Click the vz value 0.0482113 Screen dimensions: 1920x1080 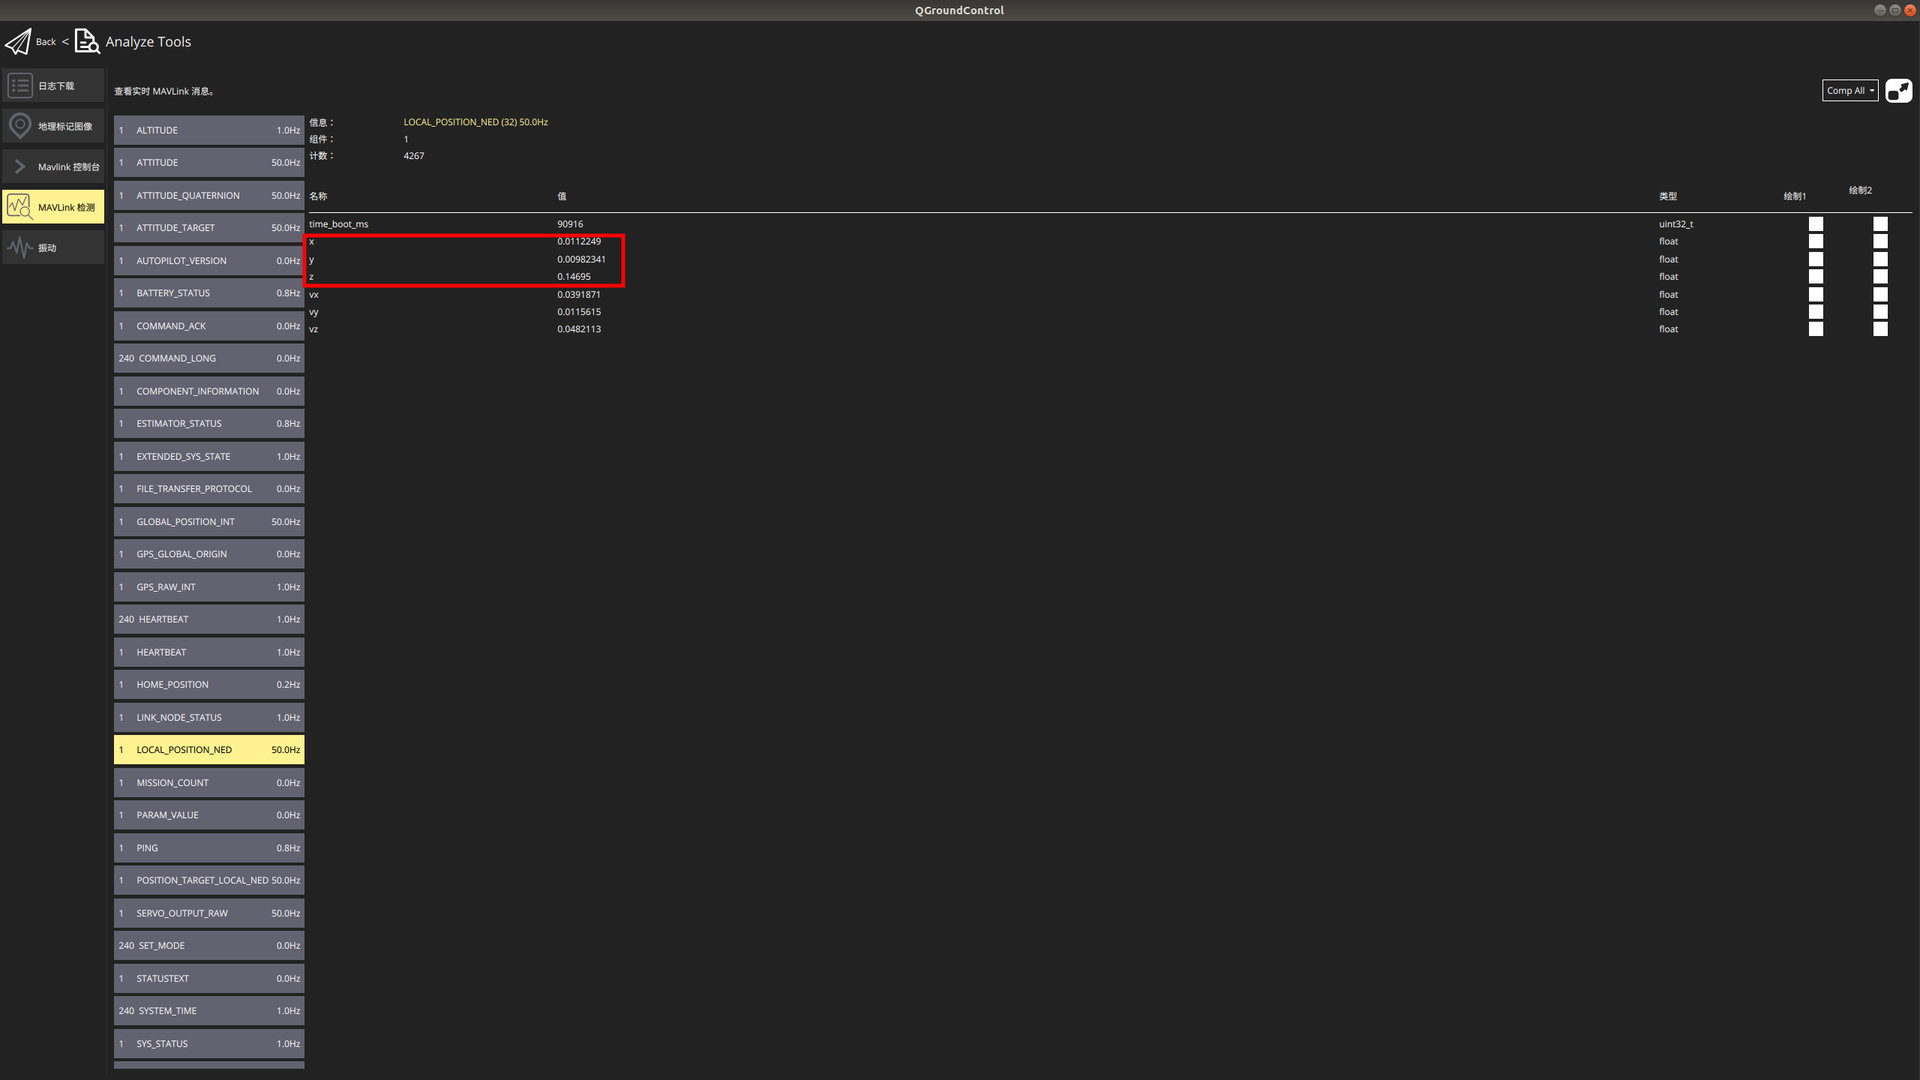point(579,329)
